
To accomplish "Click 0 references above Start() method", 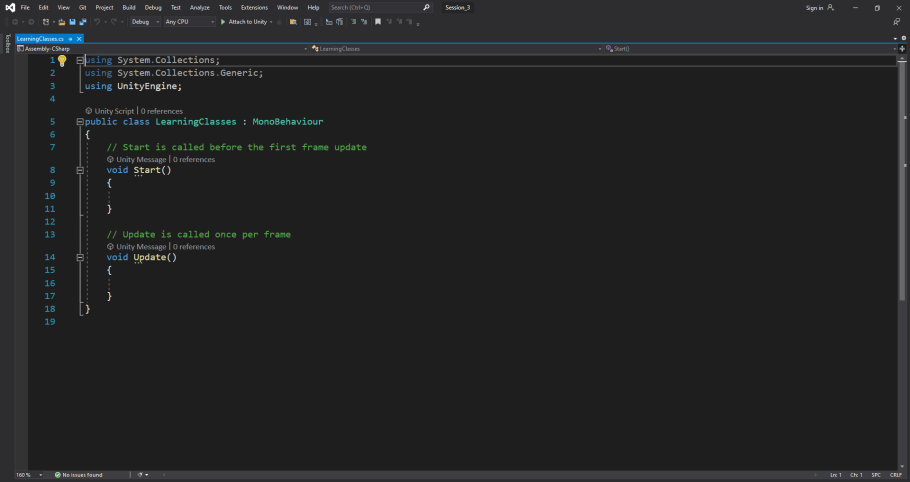I will point(194,160).
